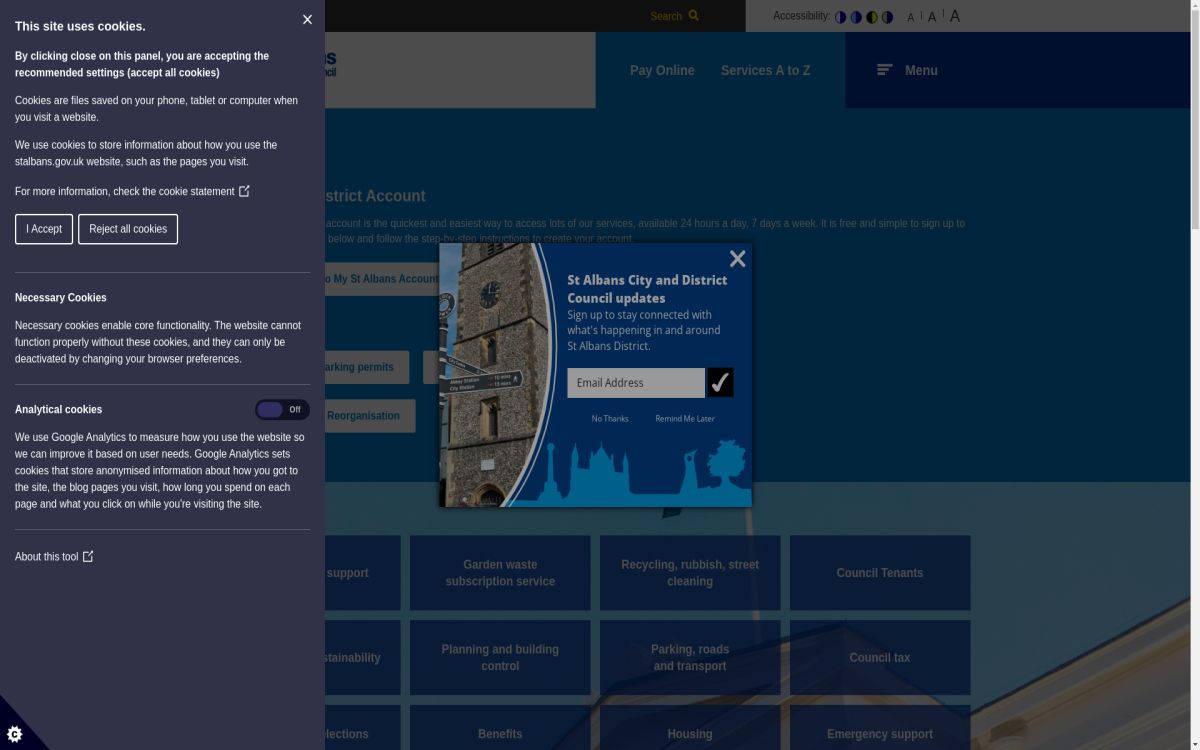1200x750 pixels.
Task: Open Pay Online
Action: pyautogui.click(x=661, y=70)
